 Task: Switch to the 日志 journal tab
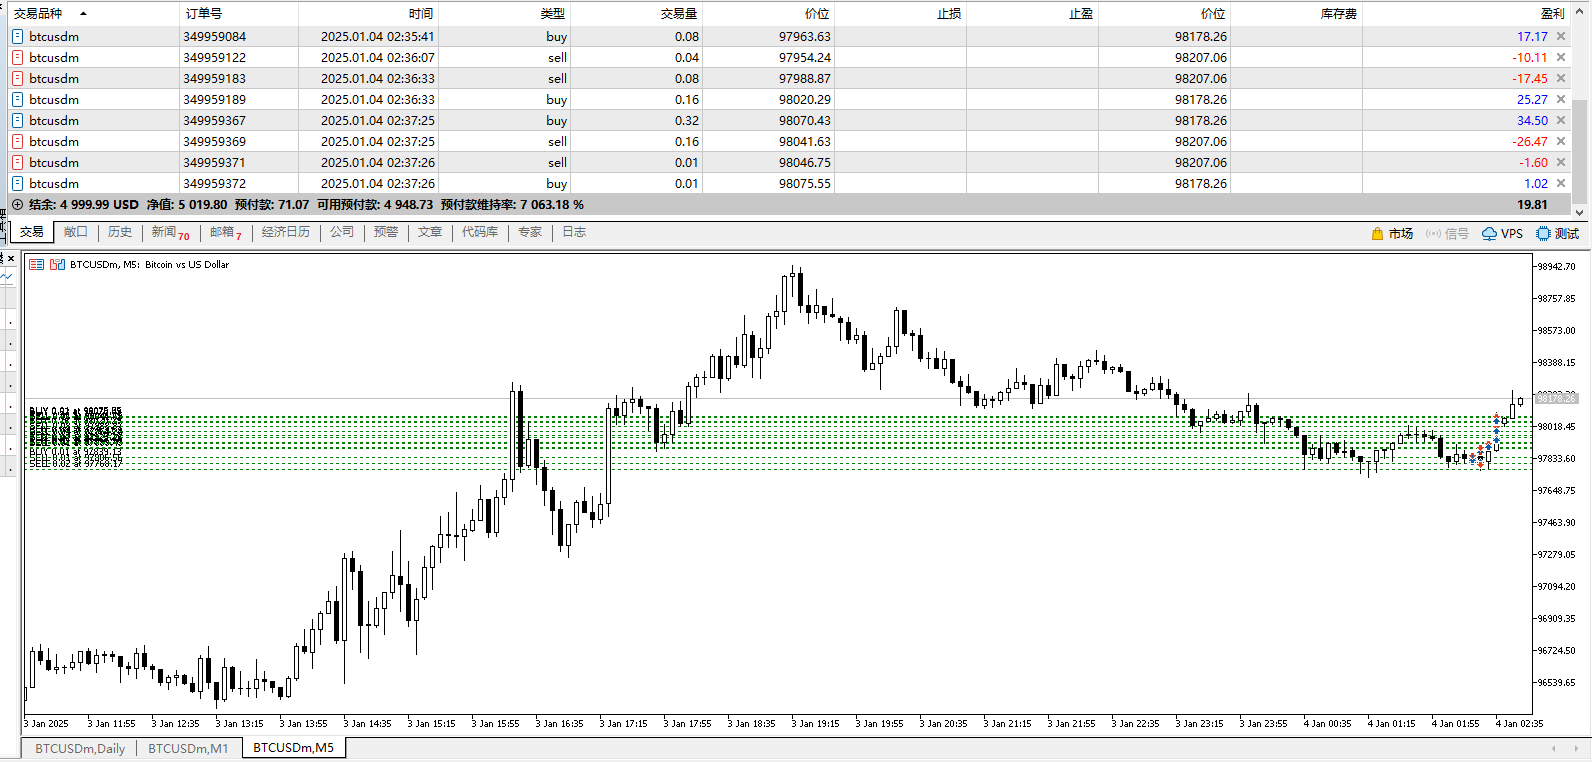tap(574, 232)
